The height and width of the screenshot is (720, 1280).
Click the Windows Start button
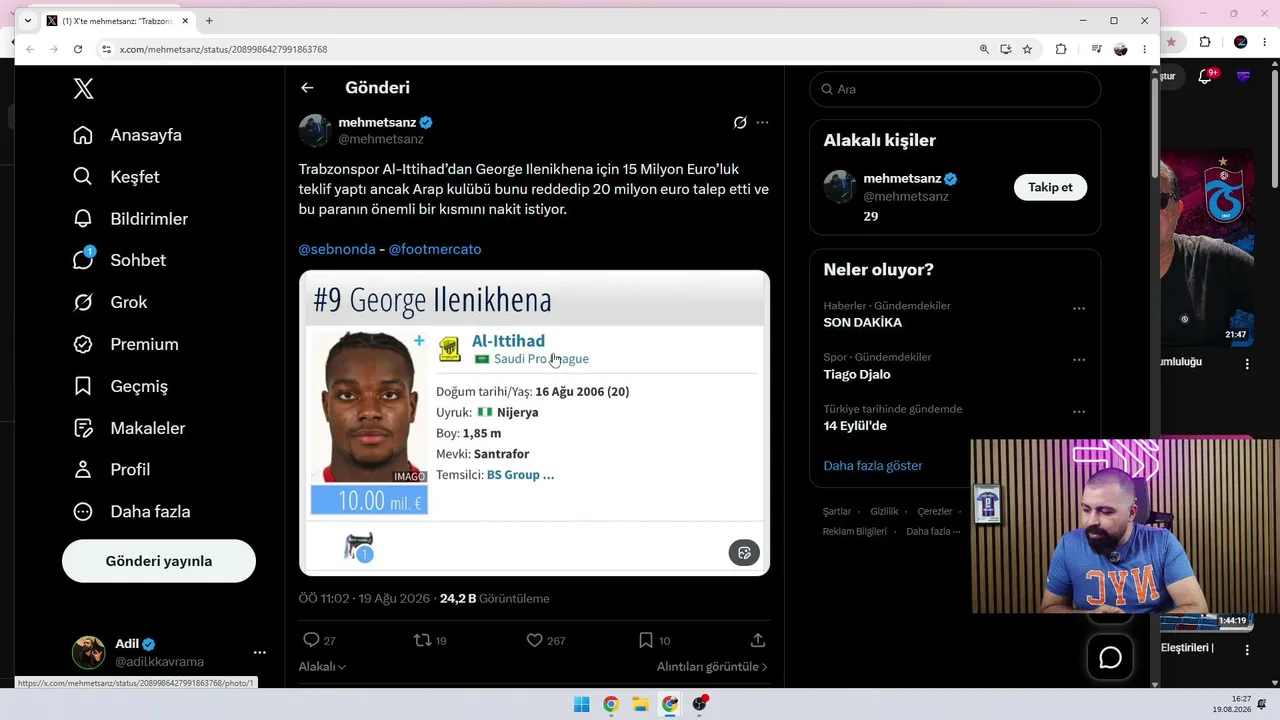(581, 704)
